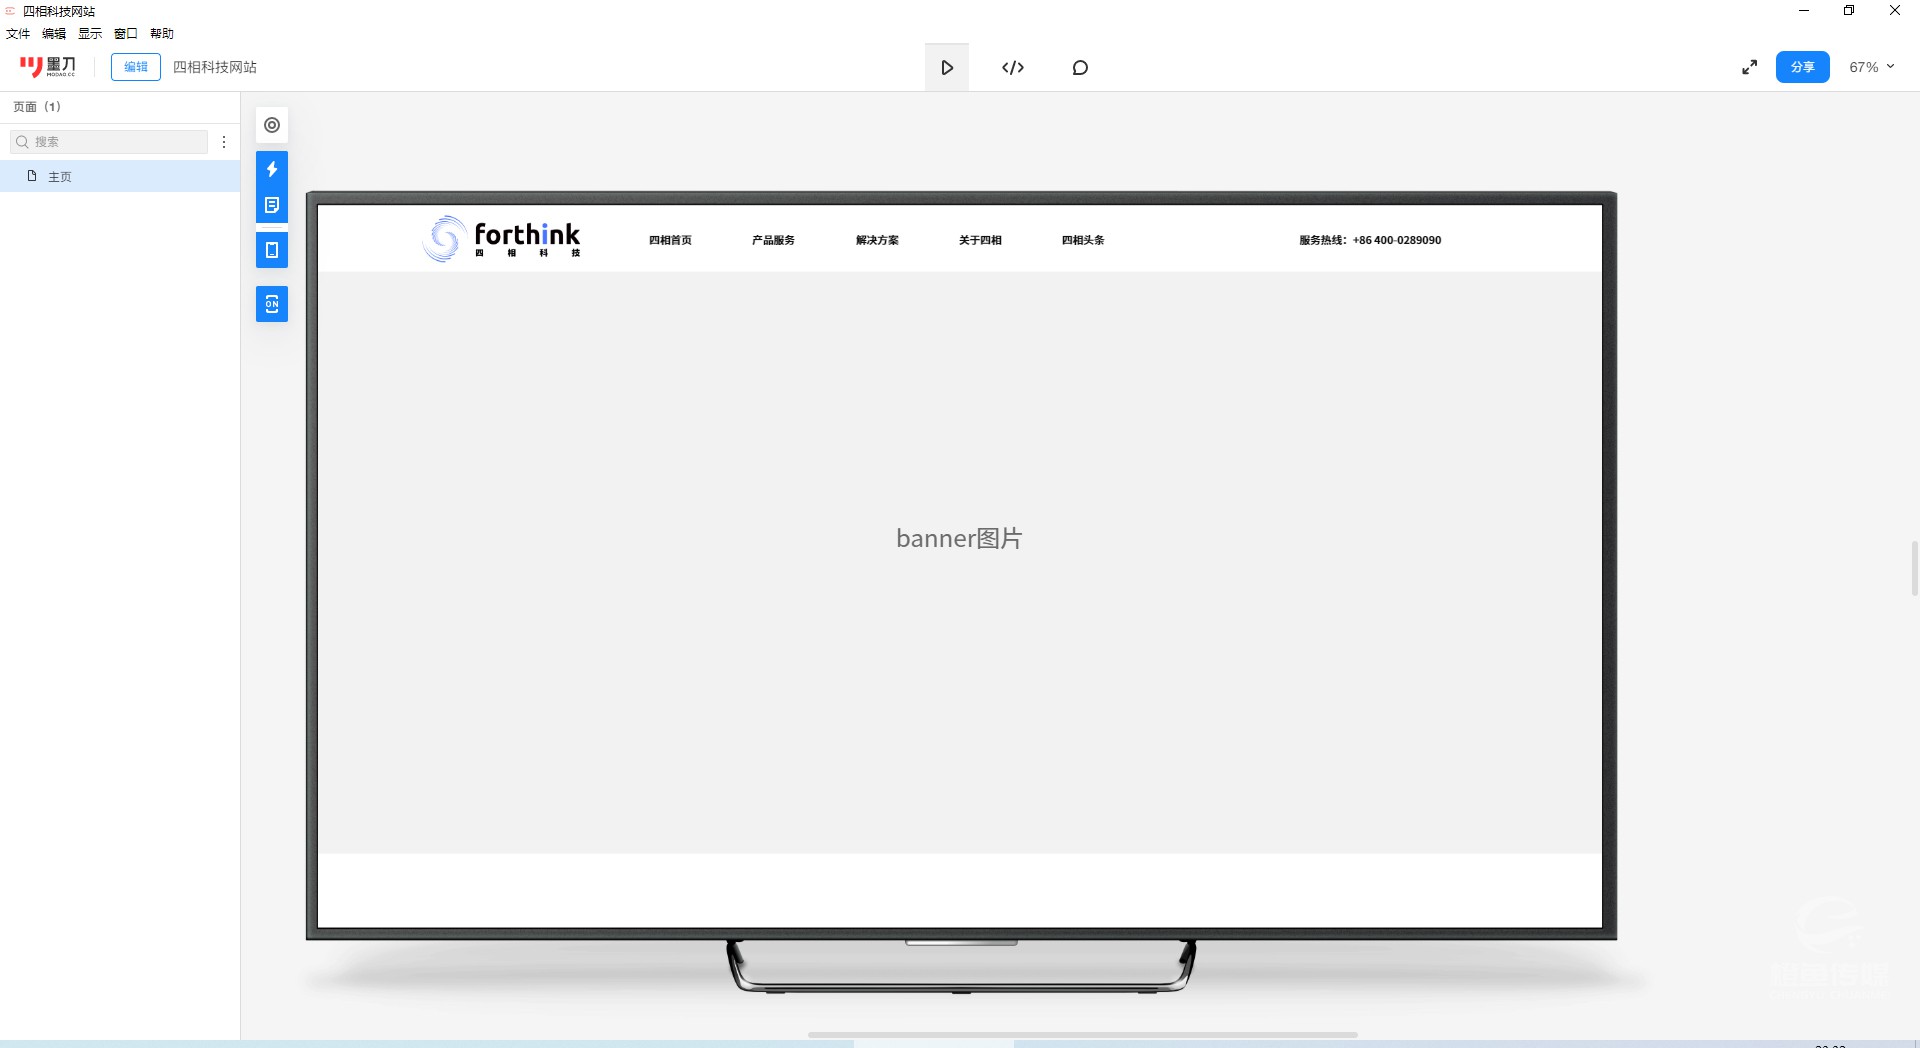Click the fullscreen expand arrows icon
The image size is (1920, 1048).
point(1749,67)
